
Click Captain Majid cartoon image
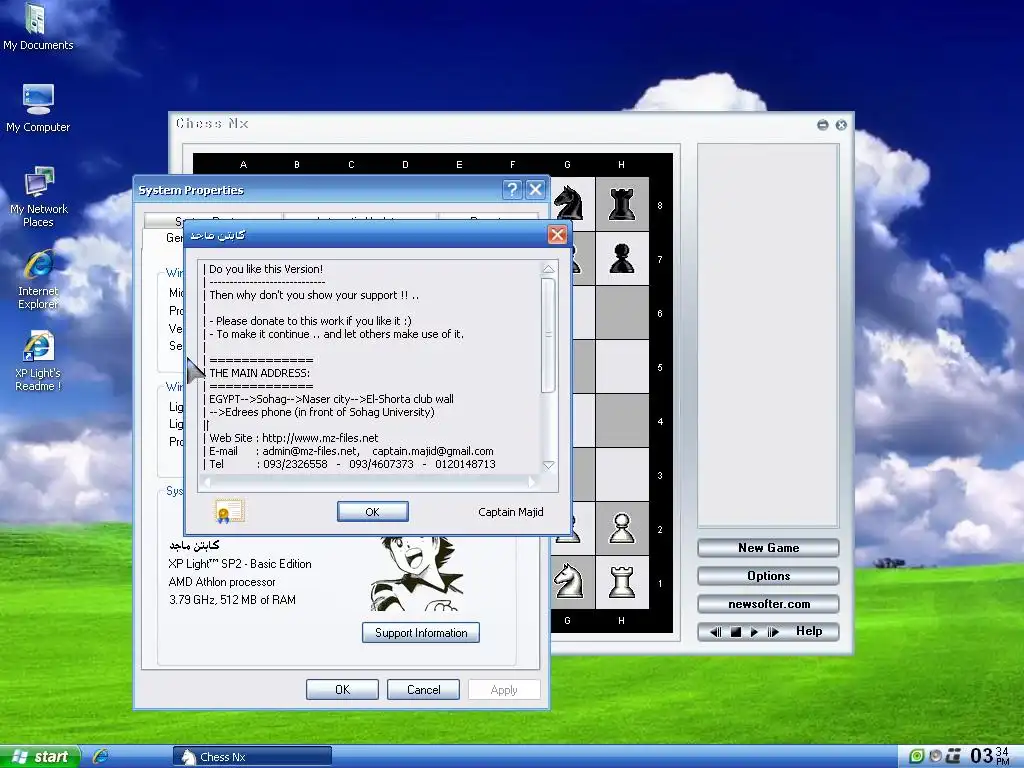(x=417, y=573)
